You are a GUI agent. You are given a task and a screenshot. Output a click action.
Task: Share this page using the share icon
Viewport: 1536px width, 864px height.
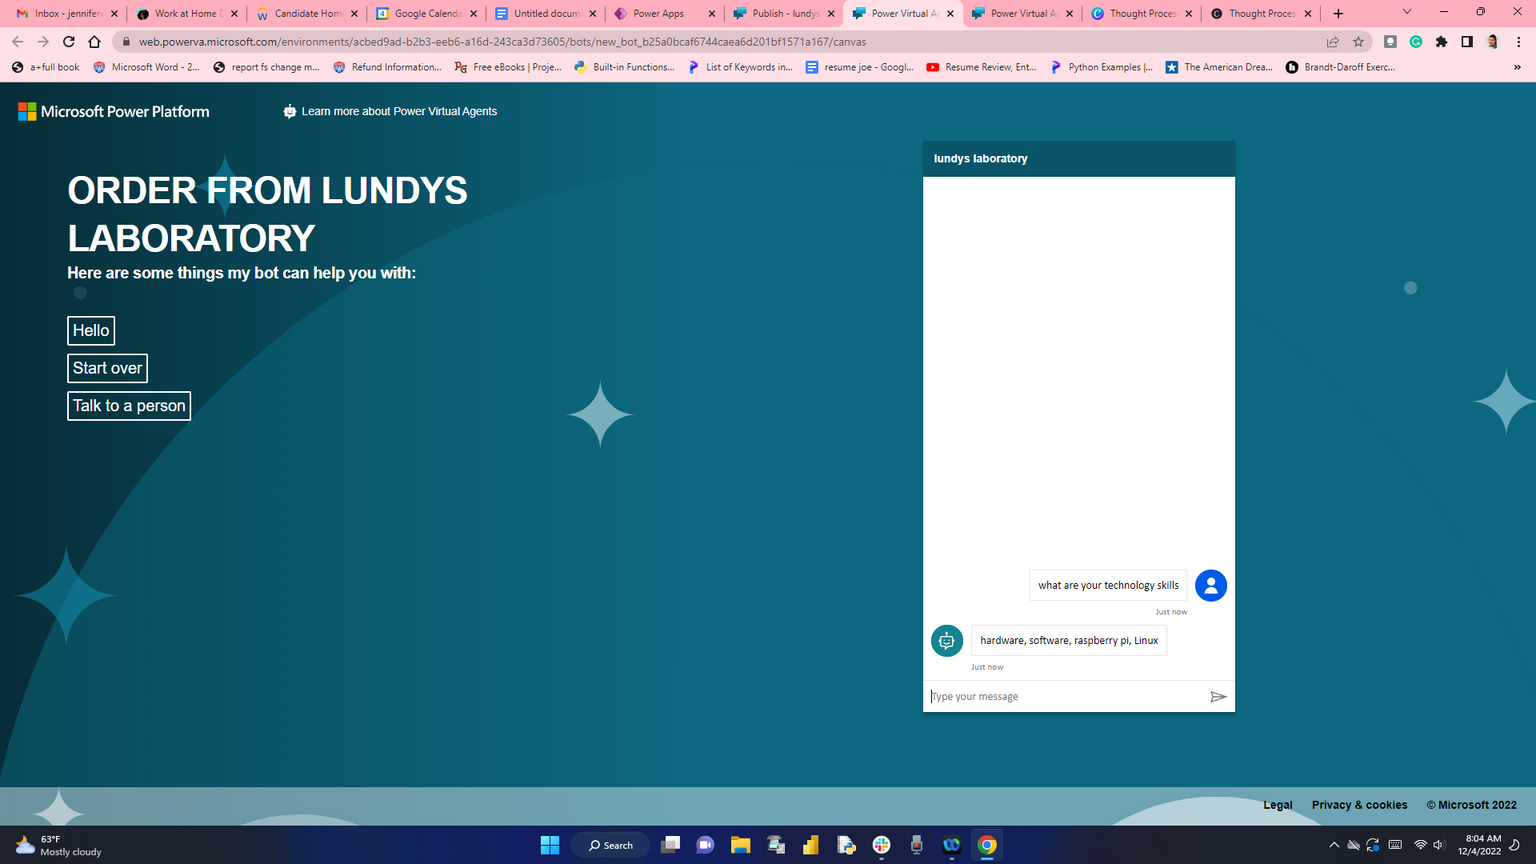point(1332,42)
